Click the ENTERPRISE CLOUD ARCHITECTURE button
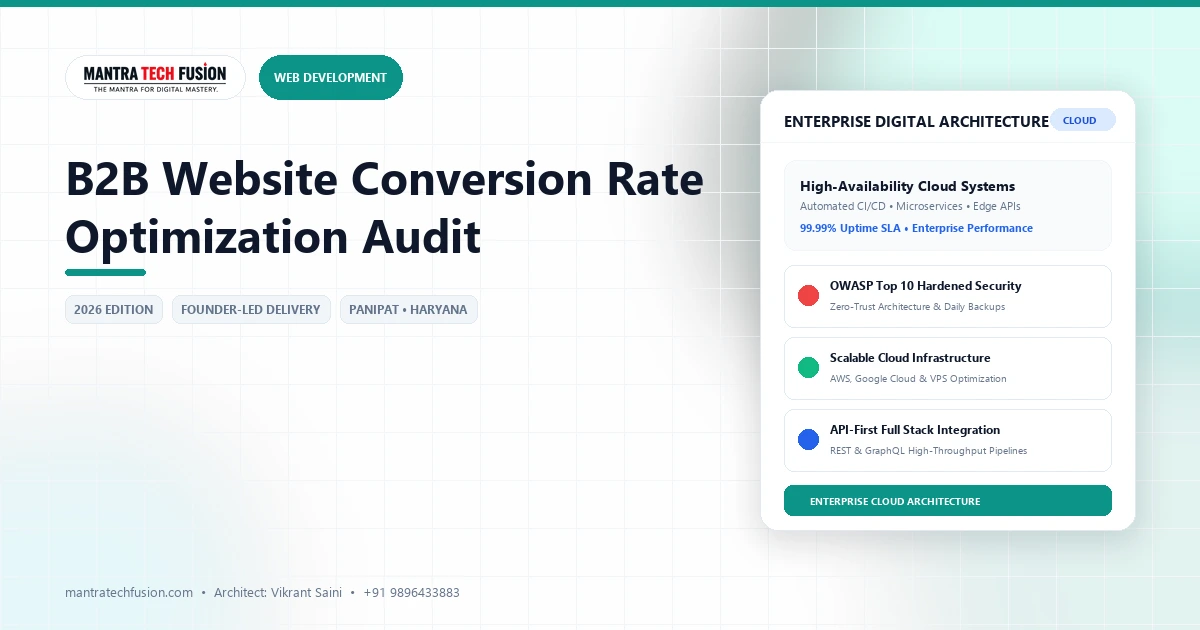The image size is (1200, 630). (947, 501)
